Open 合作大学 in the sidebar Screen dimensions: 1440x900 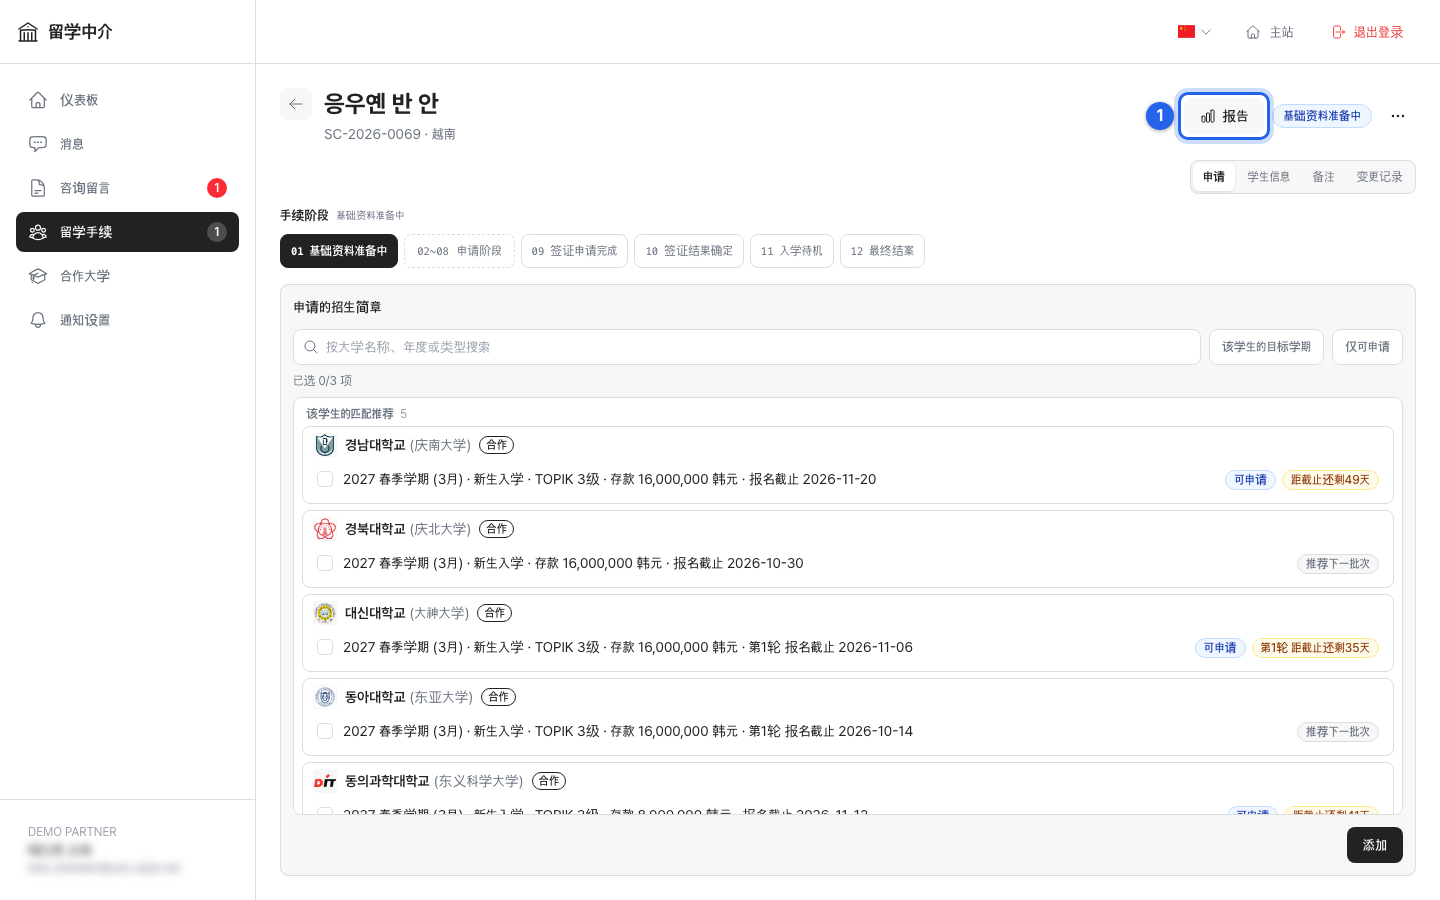127,276
